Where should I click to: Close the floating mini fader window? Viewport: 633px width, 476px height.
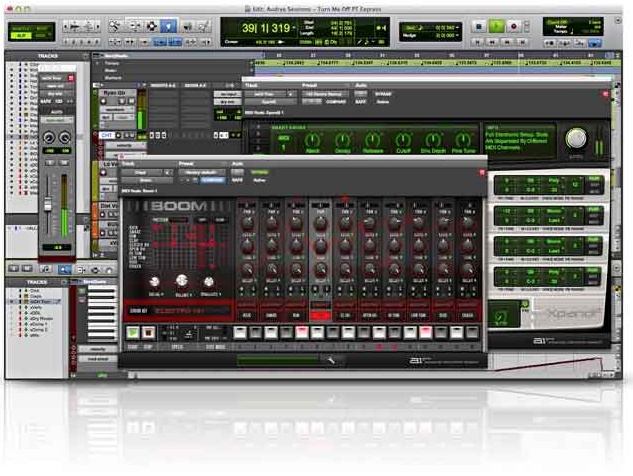point(71,78)
